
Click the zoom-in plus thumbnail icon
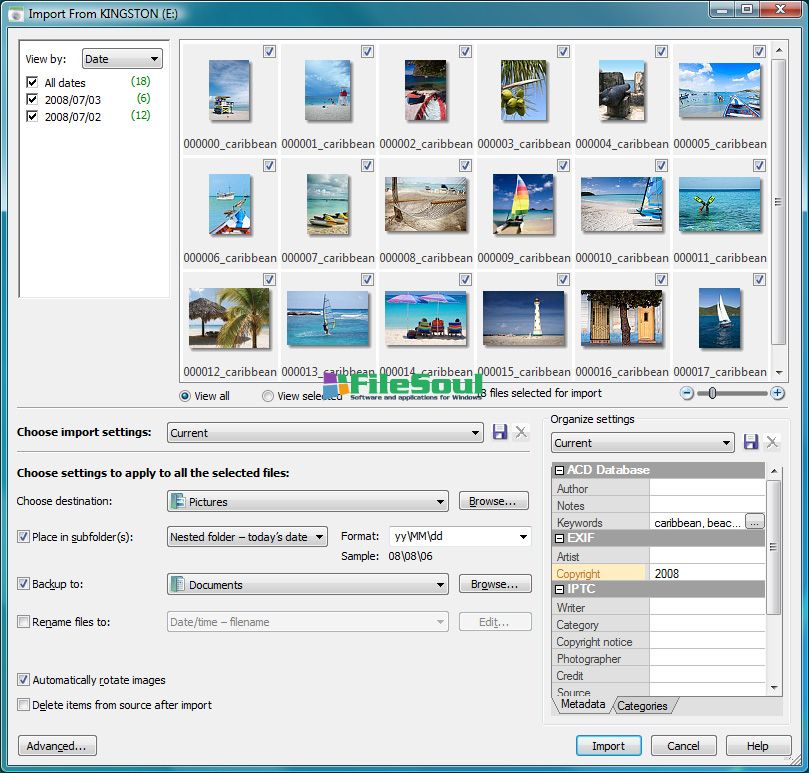(777, 393)
